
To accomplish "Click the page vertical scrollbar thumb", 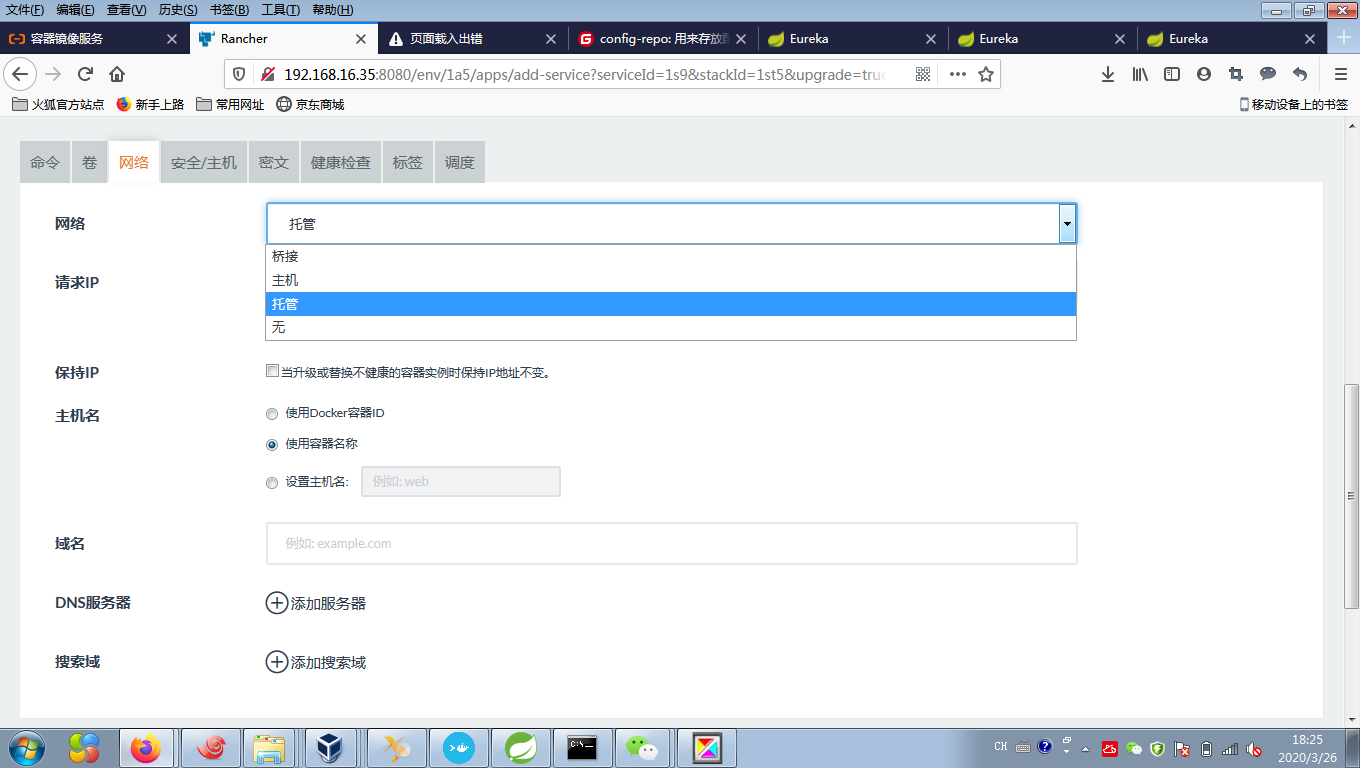I will tap(1351, 495).
